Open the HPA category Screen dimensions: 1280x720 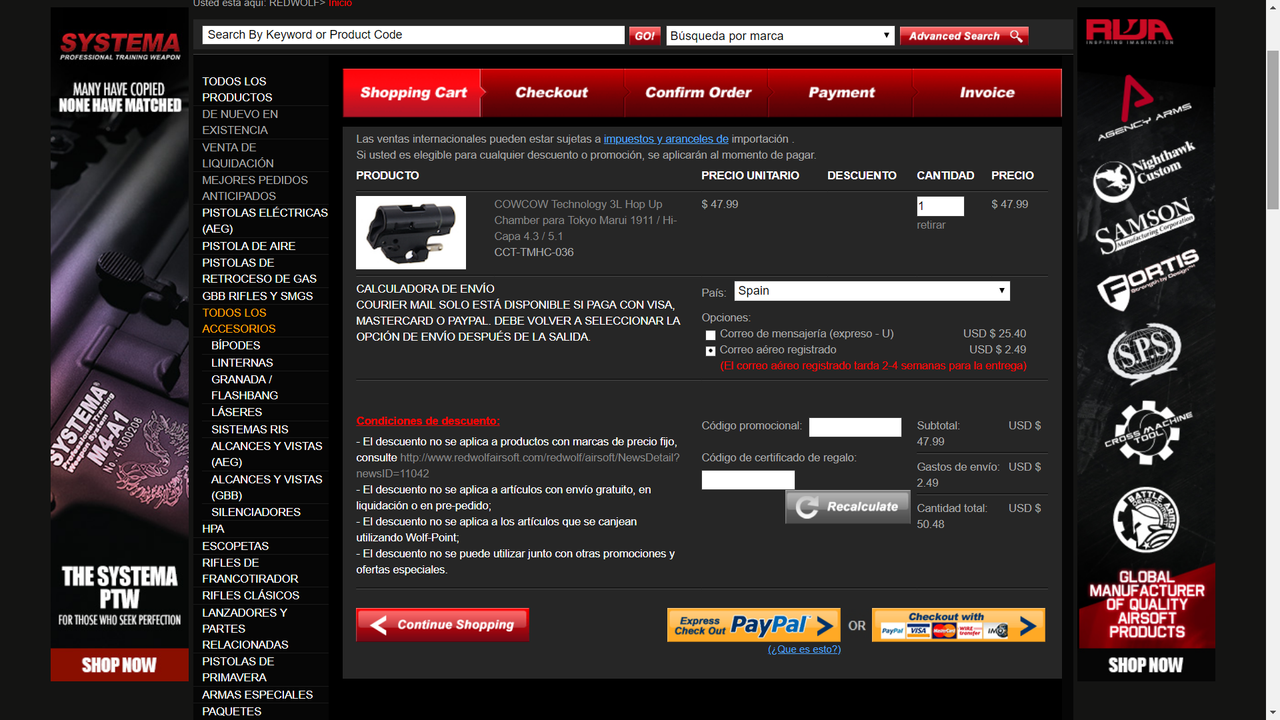tap(213, 529)
